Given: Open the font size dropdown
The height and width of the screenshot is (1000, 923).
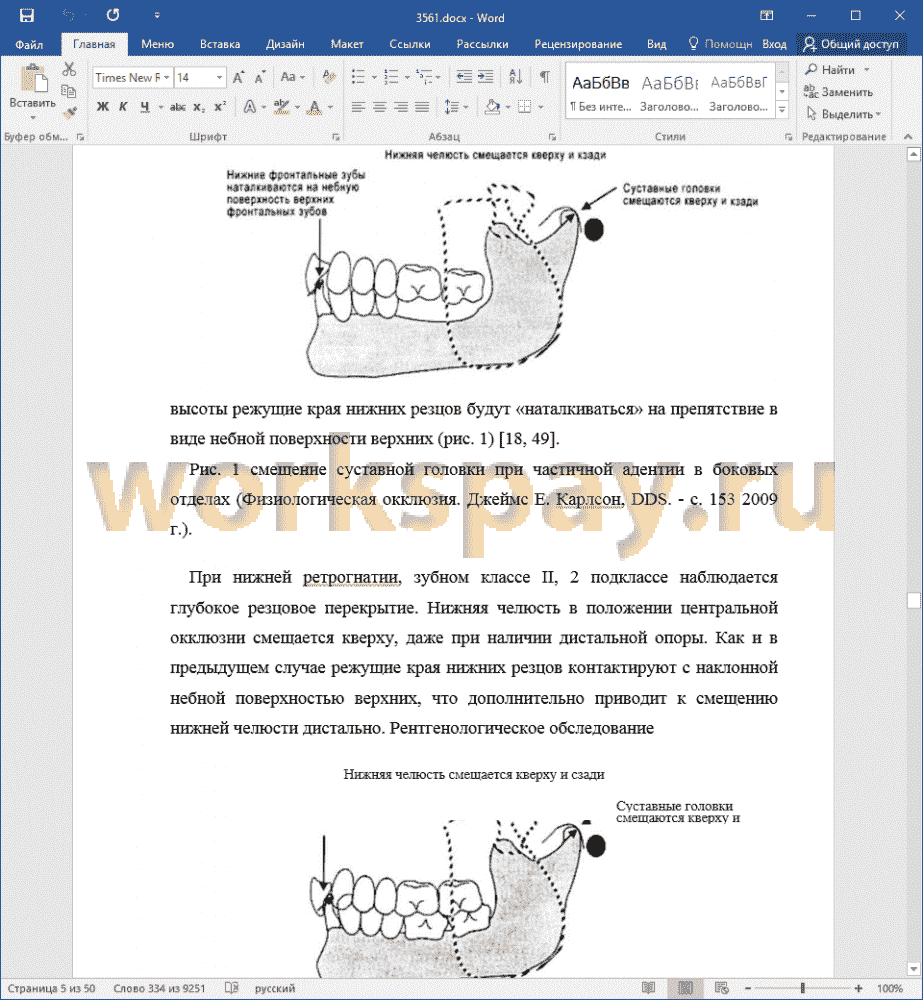Looking at the screenshot, I should click(x=219, y=78).
